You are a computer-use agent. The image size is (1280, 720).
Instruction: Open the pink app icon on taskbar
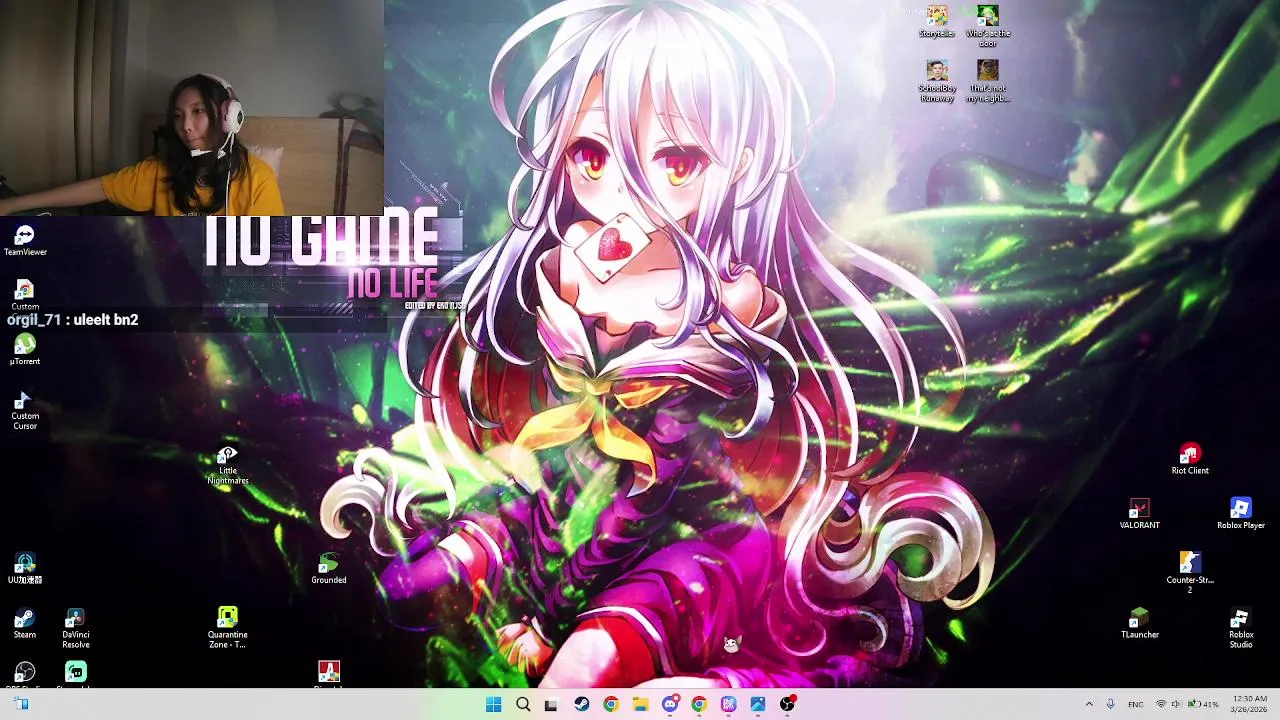click(729, 705)
